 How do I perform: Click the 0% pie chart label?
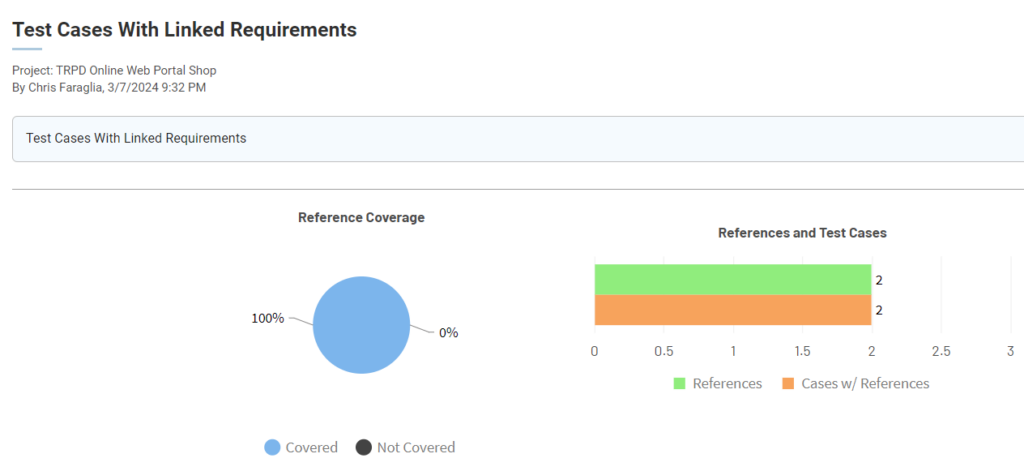(448, 332)
